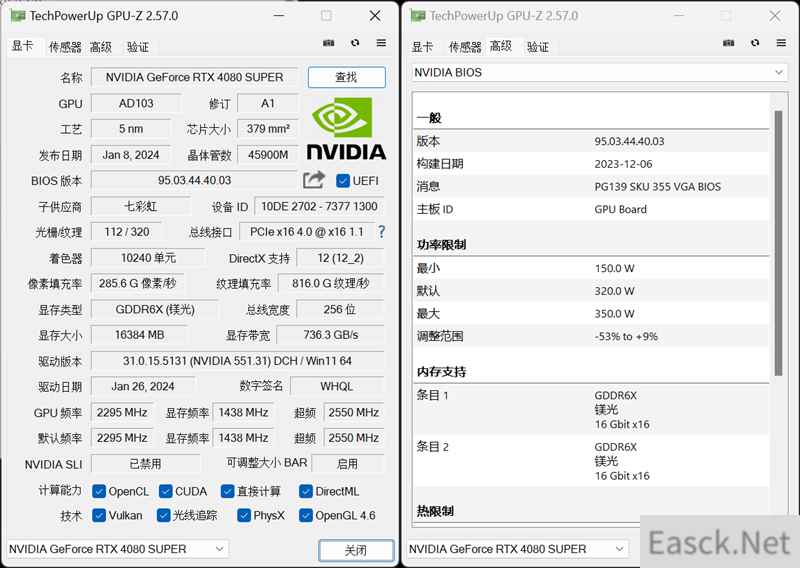Click the GPU name field RTX 4080 SUPER
The height and width of the screenshot is (568, 800).
[194, 77]
